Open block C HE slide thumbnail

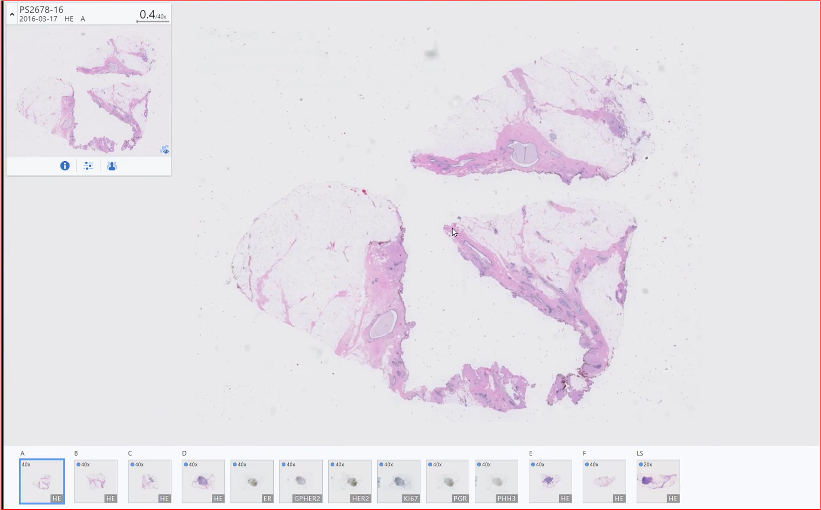[150, 481]
